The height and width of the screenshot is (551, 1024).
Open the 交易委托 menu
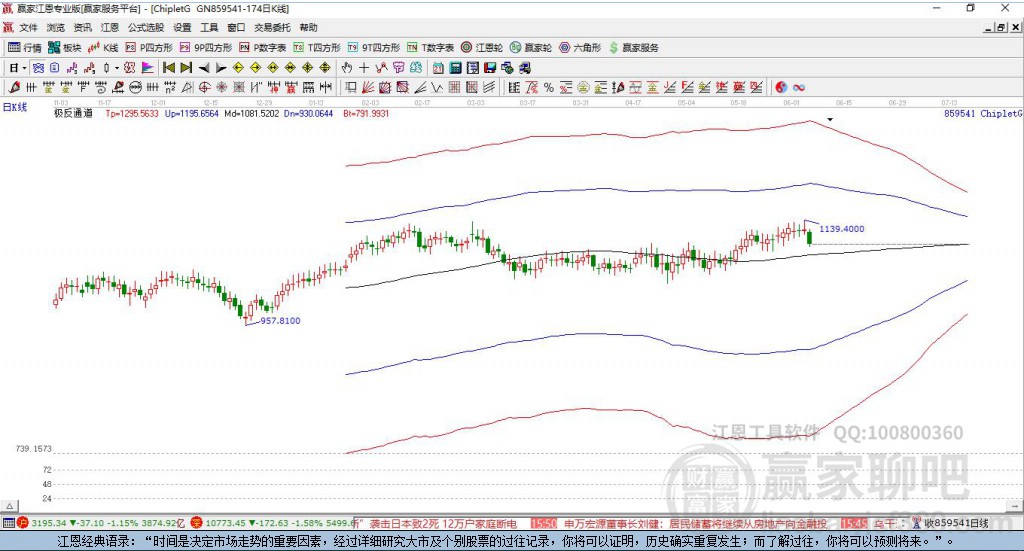272,27
